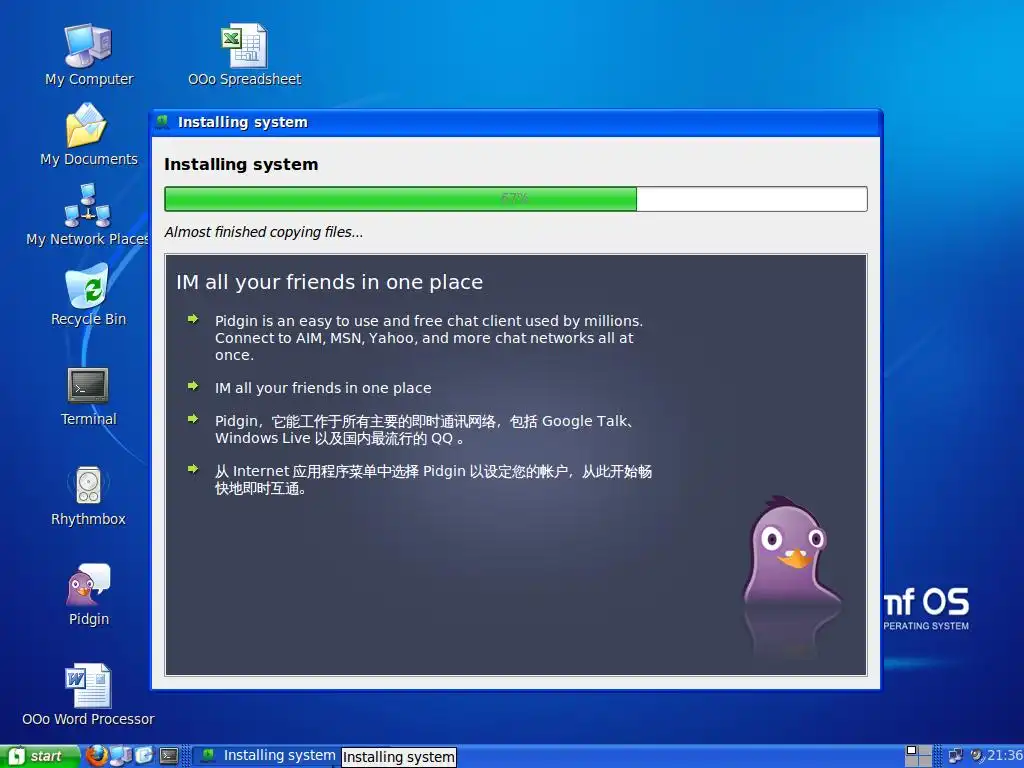
Task: Click the bold 'Installing system' heading
Action: tap(241, 165)
